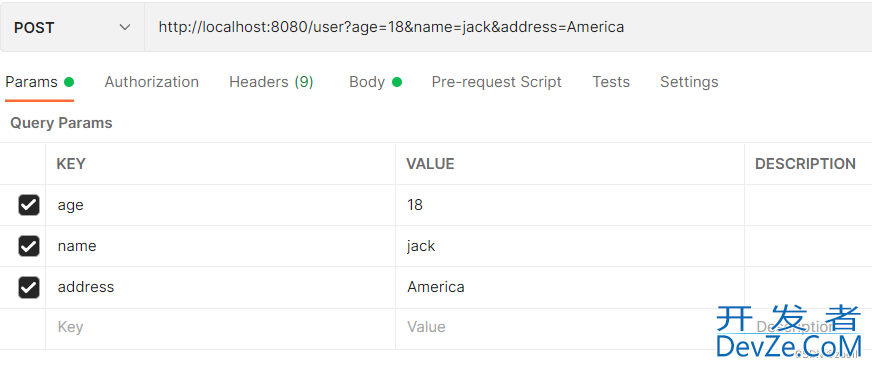
Task: Edit the America value cell
Action: tap(570, 287)
